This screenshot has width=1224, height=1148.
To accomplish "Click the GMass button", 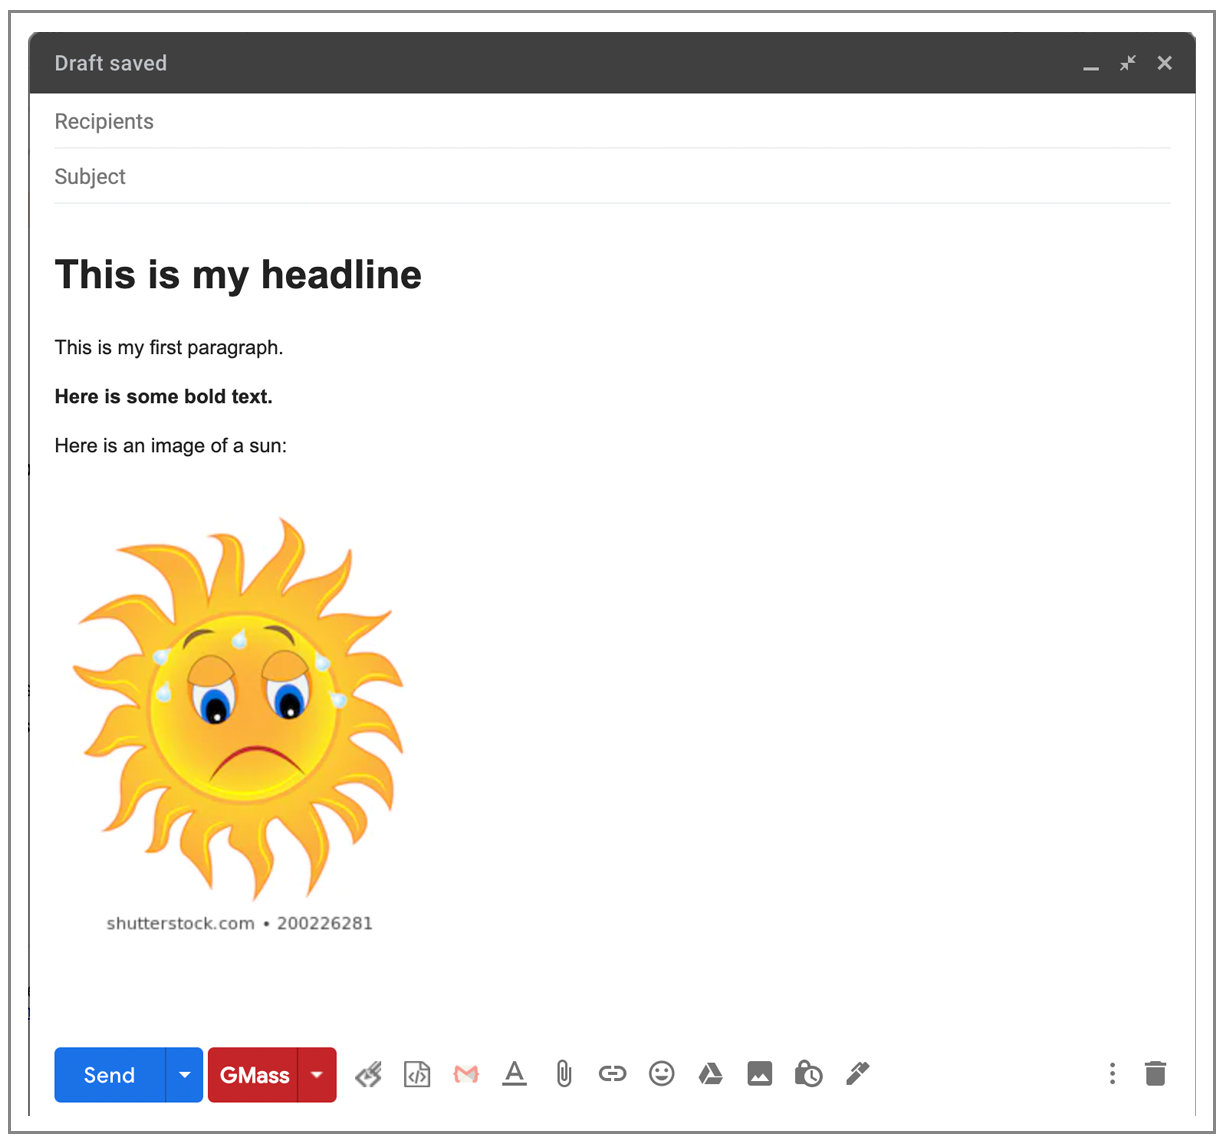I will tap(253, 1074).
